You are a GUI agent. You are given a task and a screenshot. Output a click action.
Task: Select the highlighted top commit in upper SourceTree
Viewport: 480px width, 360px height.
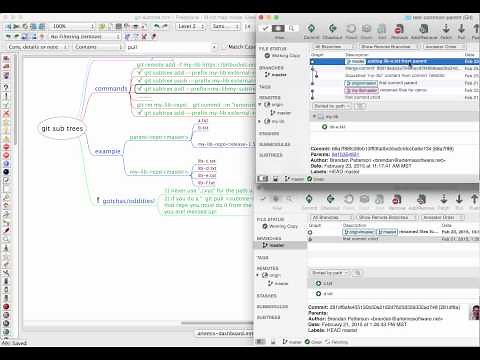[395, 61]
